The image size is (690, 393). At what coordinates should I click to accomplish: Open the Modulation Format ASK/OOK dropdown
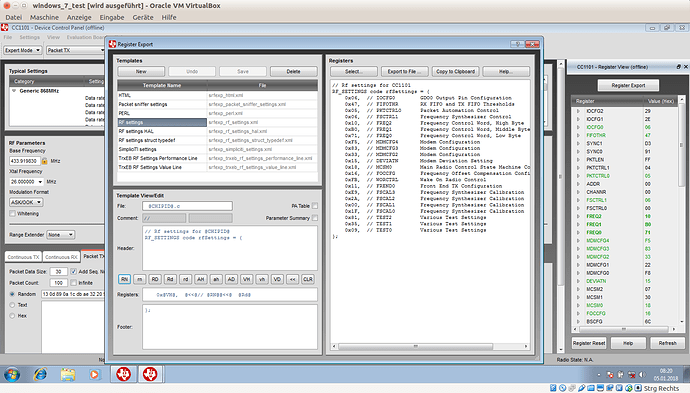click(x=26, y=202)
